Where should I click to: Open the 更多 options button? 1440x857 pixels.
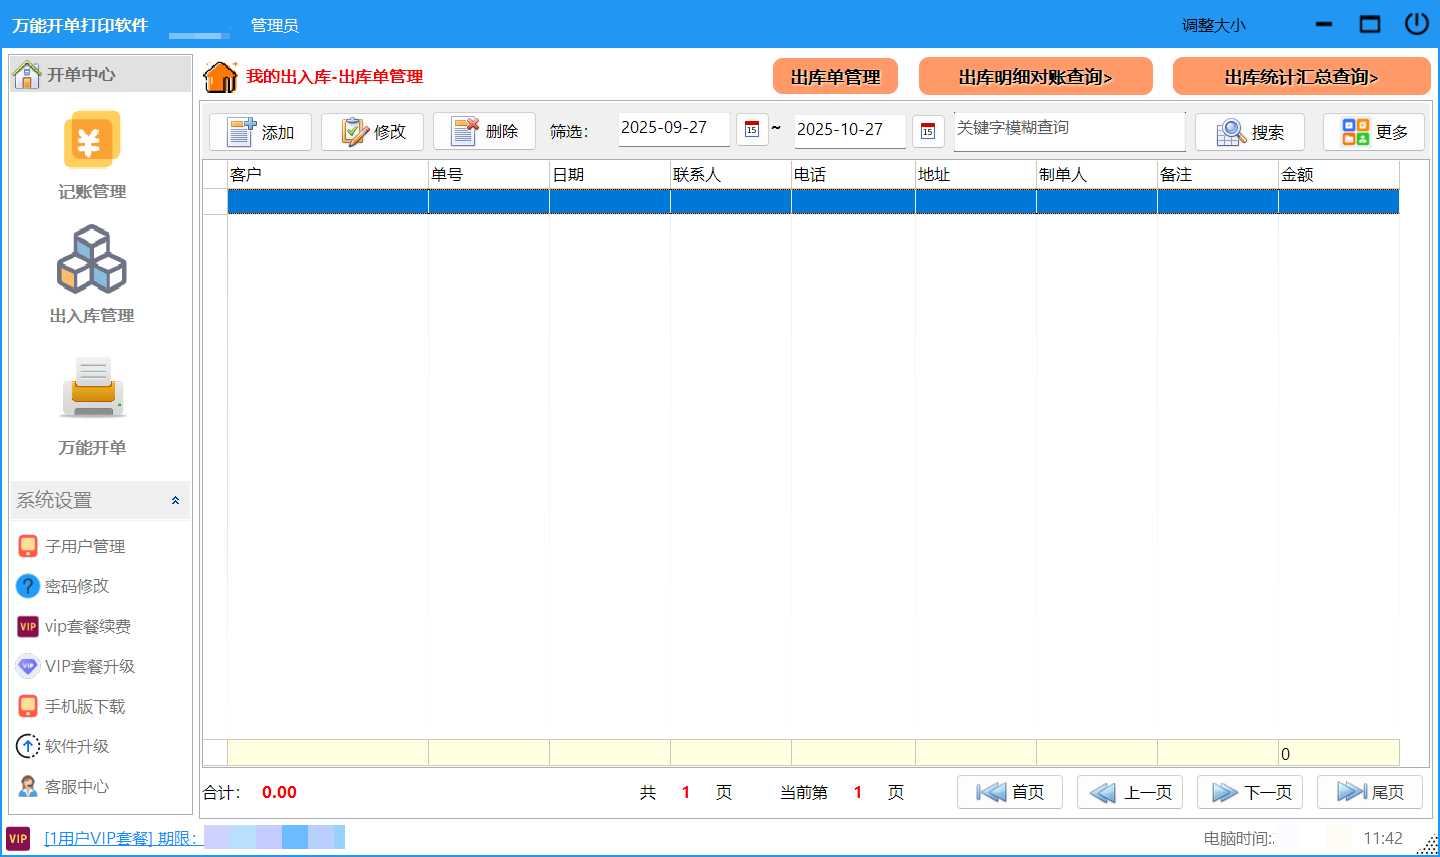tap(1374, 132)
